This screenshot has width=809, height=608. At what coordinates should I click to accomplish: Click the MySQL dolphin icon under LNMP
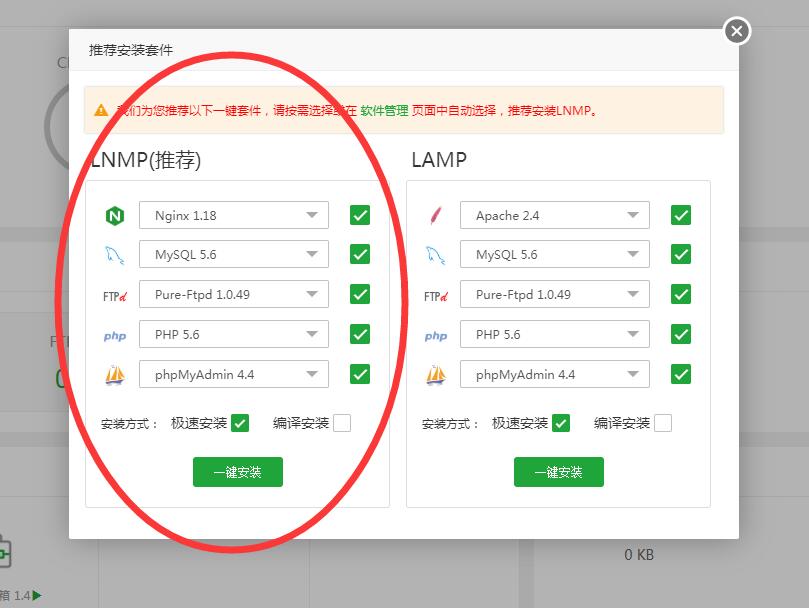(x=114, y=255)
